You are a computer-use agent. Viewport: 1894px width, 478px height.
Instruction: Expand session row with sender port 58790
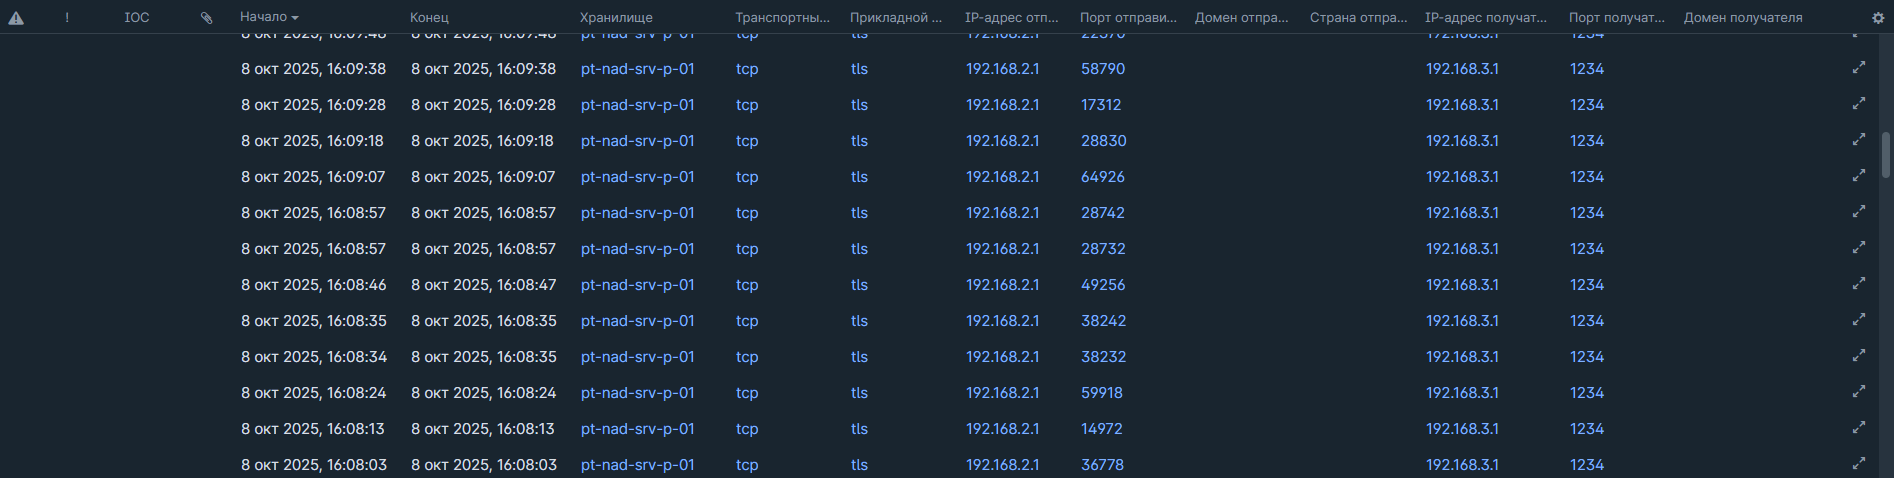click(x=1858, y=68)
